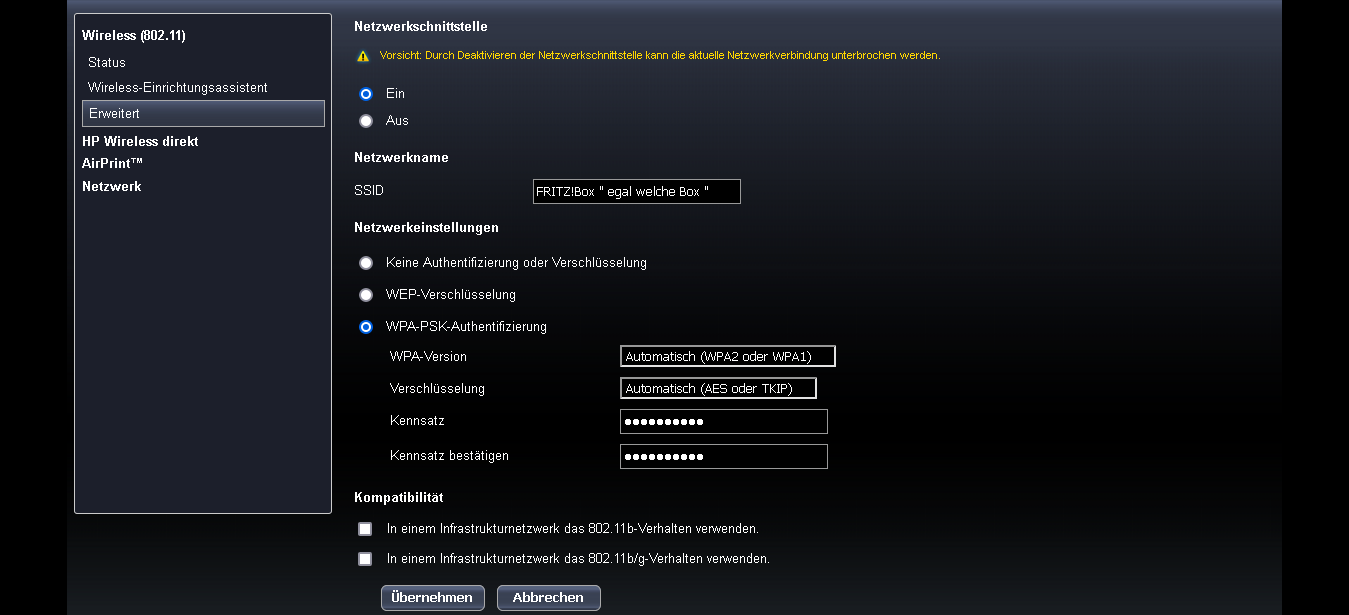Click the yellow warning triangle icon
This screenshot has height=615, width=1349.
[x=364, y=57]
